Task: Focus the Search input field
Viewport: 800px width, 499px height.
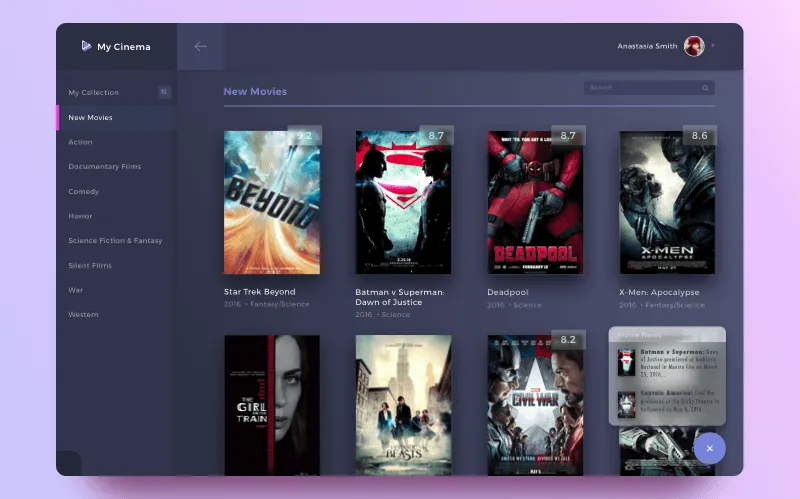Action: [x=649, y=88]
